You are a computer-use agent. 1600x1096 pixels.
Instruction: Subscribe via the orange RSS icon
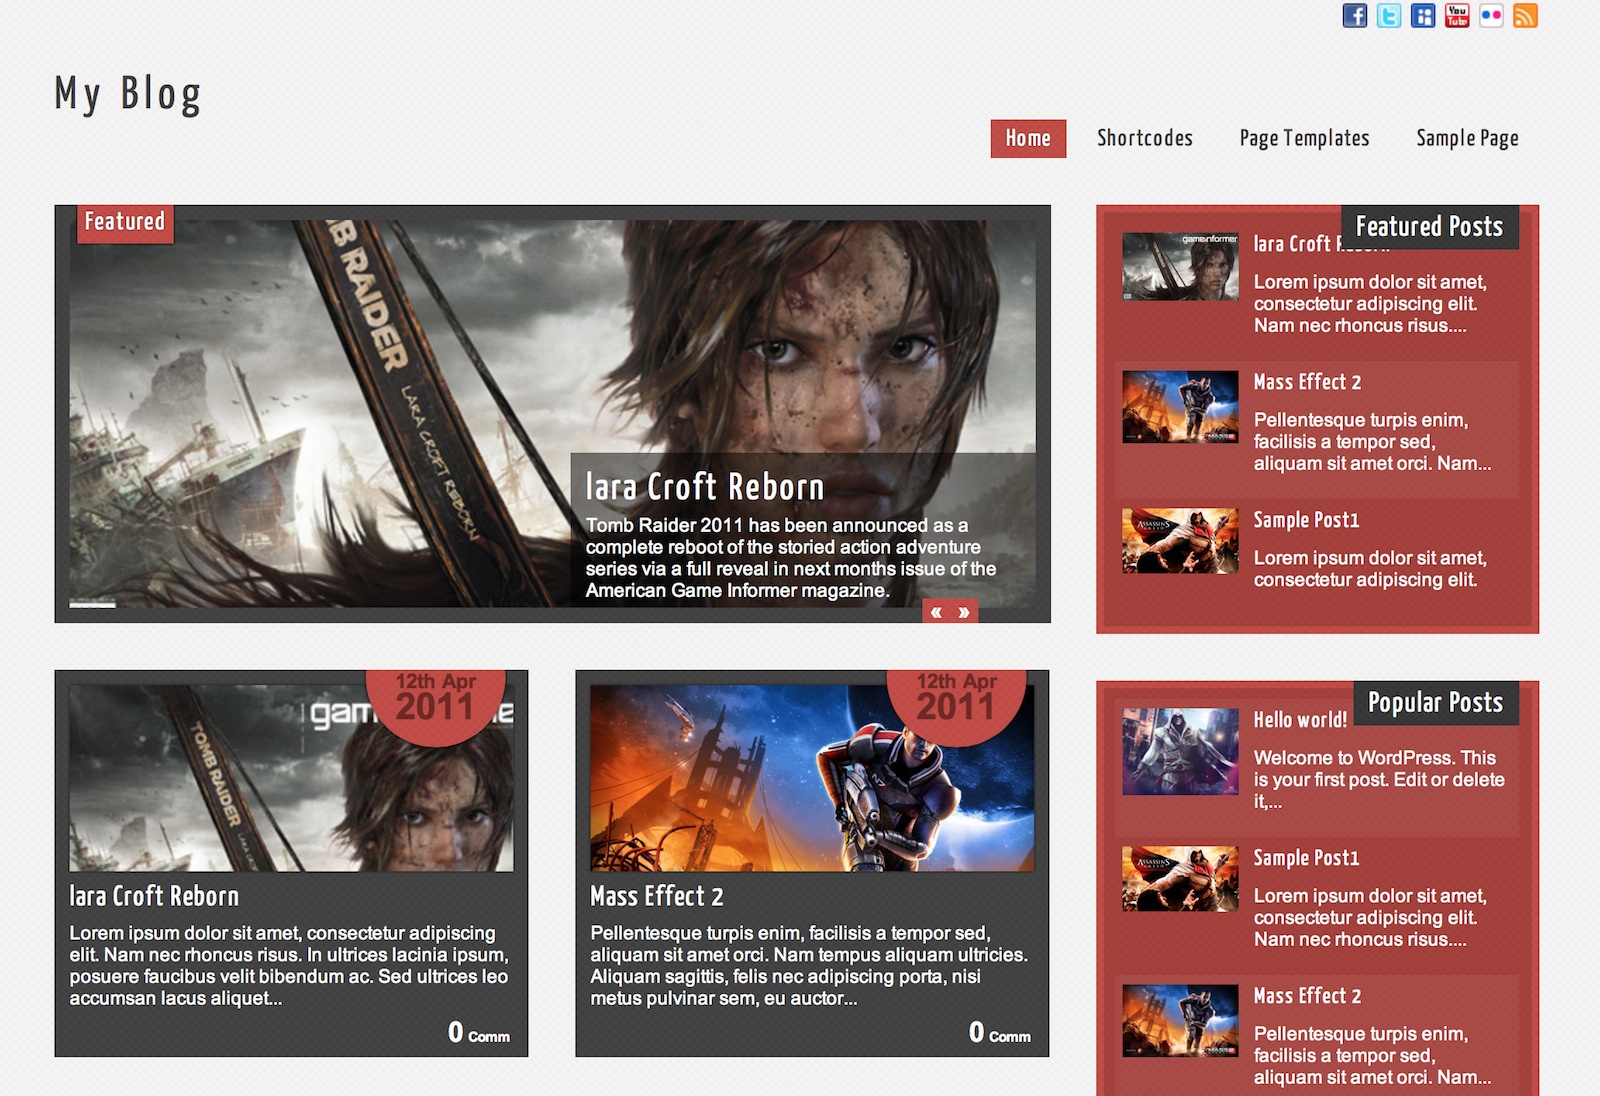click(1525, 16)
